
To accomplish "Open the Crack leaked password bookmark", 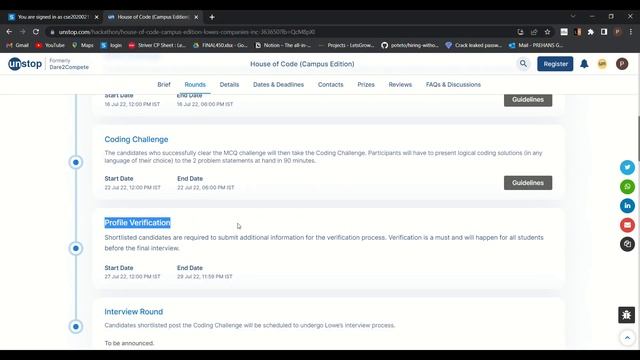I will coord(473,45).
